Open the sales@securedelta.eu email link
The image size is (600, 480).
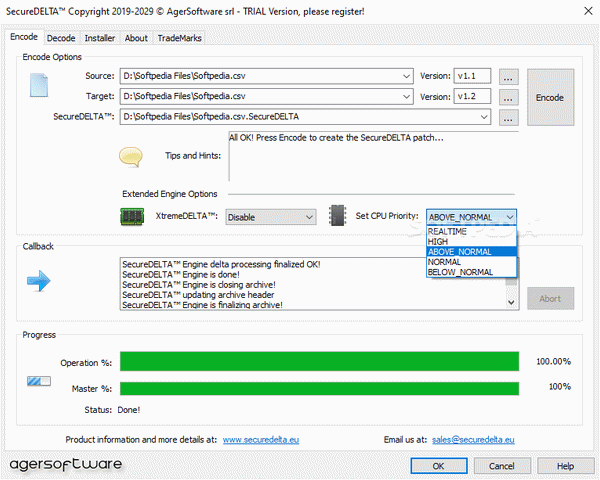(473, 440)
